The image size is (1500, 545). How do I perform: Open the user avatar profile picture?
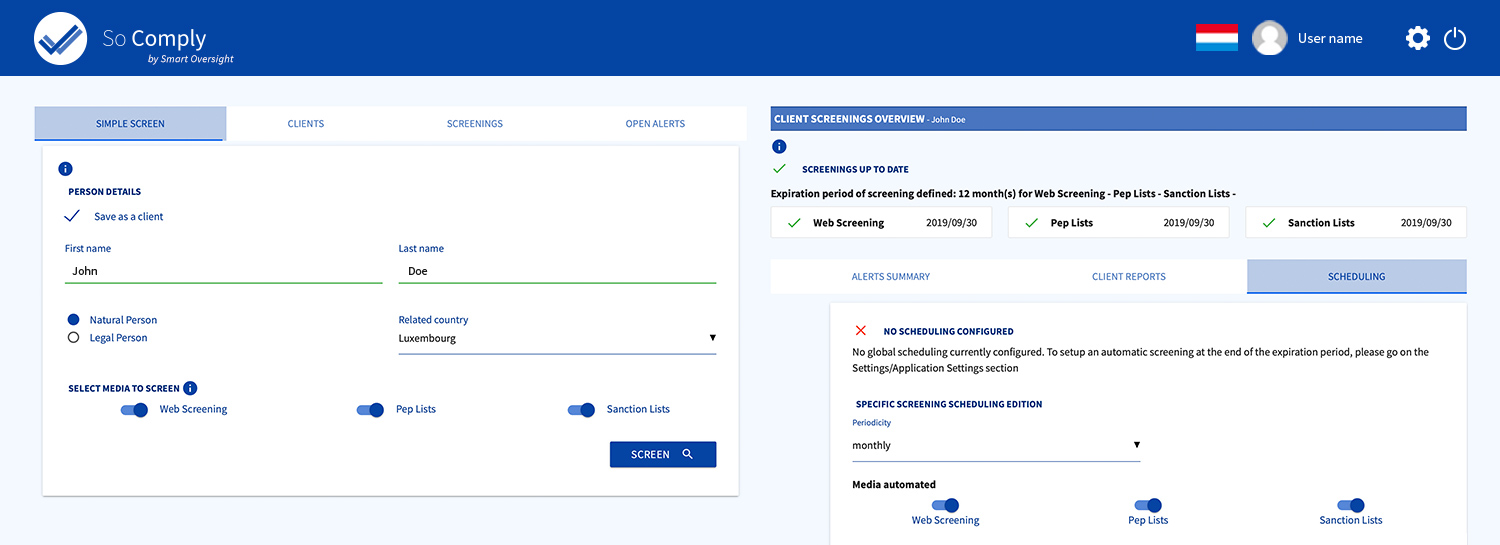click(x=1269, y=38)
